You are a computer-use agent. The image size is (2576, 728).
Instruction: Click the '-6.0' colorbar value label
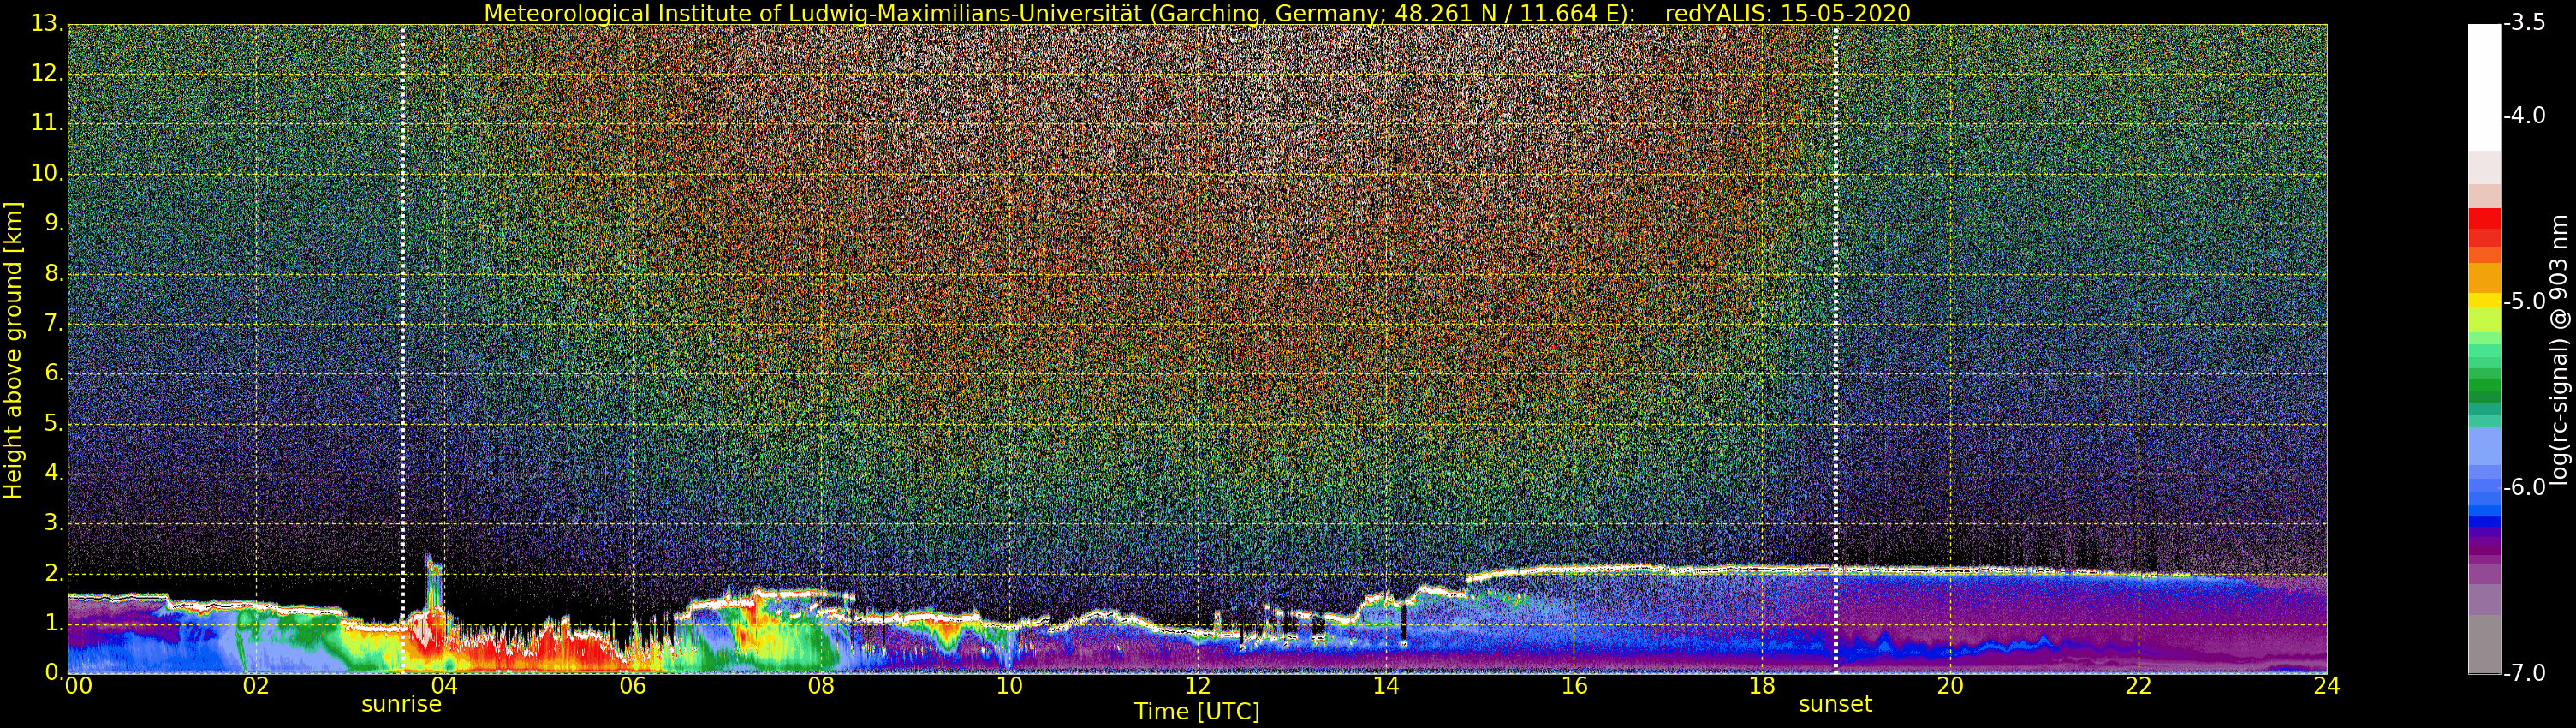tap(2525, 487)
